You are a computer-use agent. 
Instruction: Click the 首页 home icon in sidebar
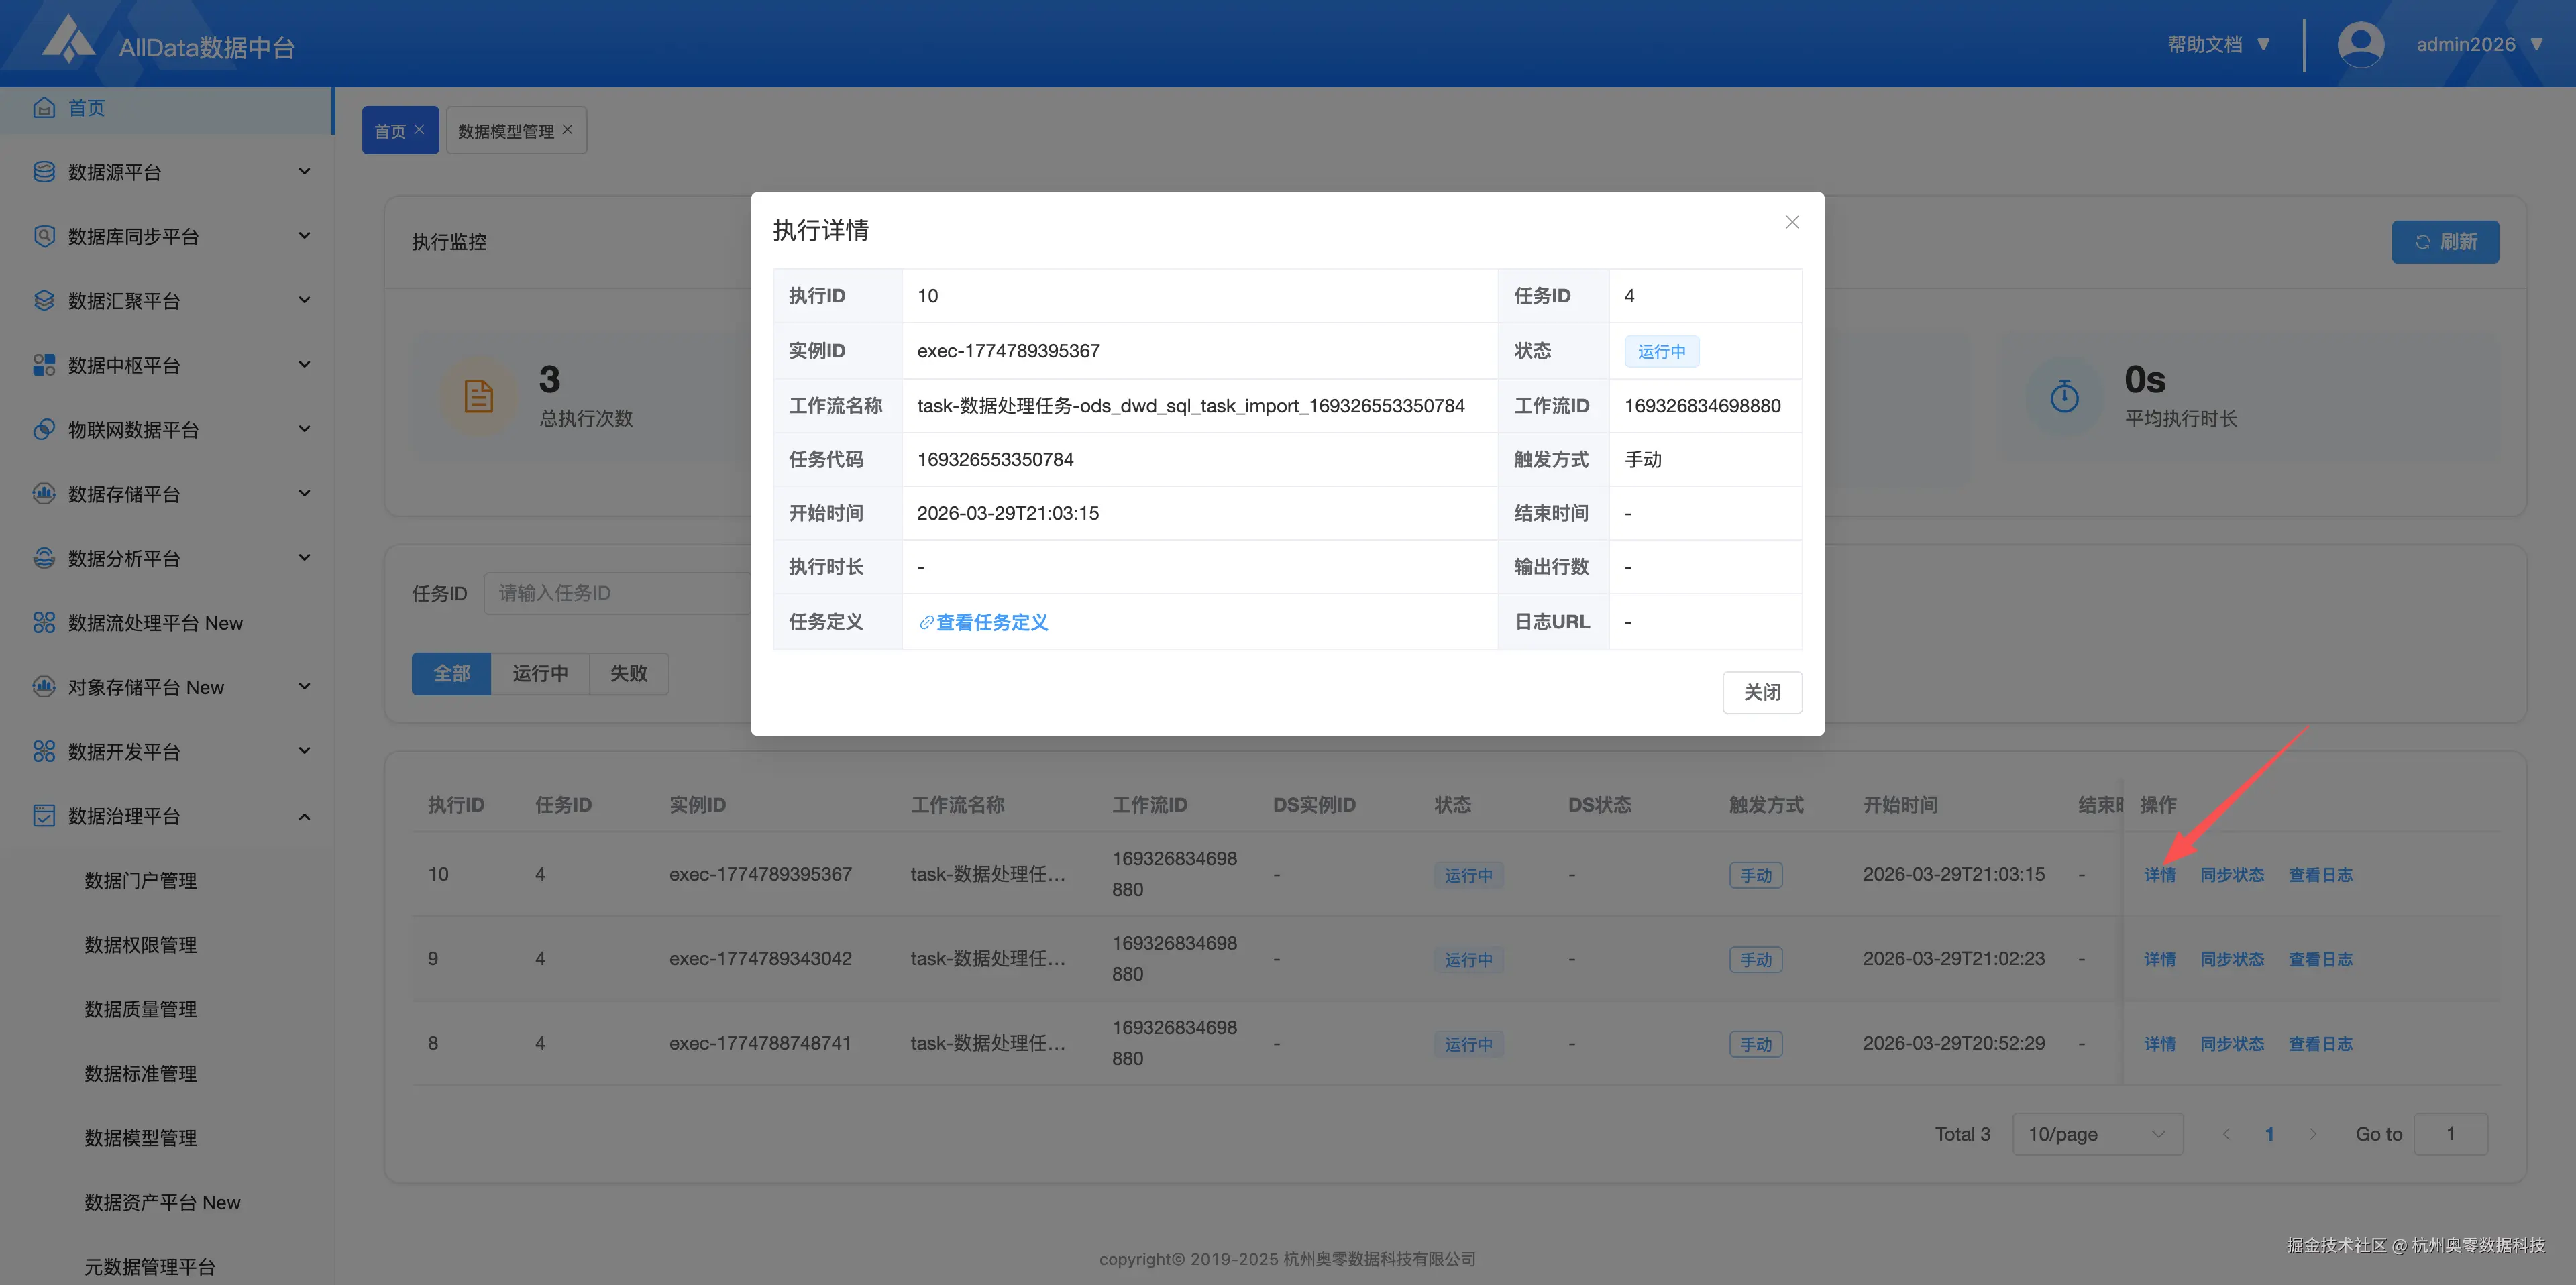click(43, 108)
